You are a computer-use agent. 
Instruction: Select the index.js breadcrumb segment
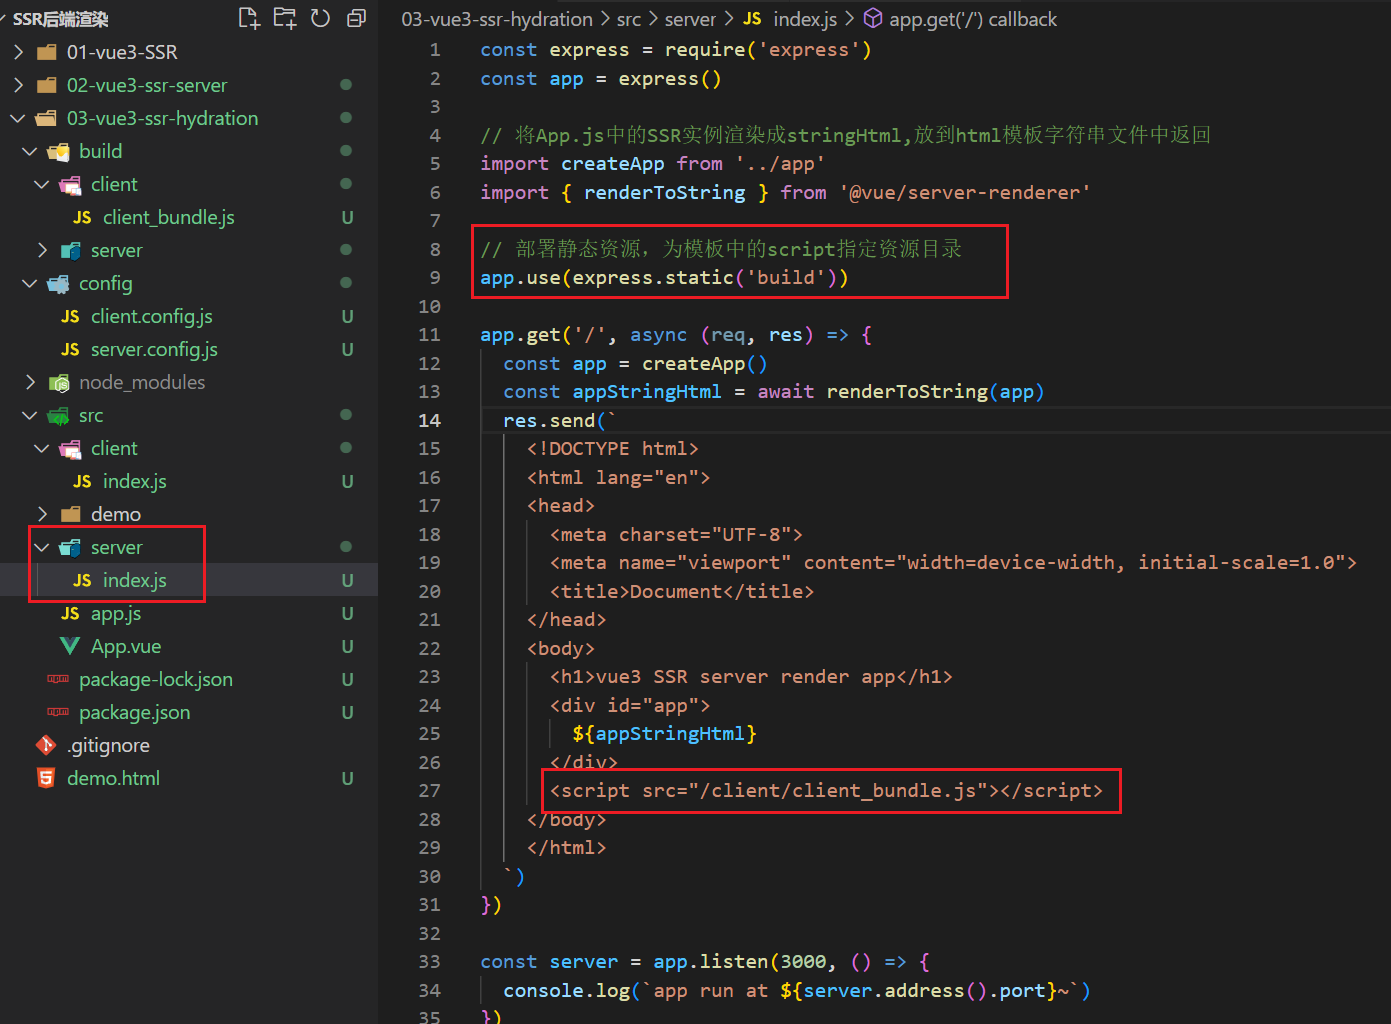pos(805,19)
